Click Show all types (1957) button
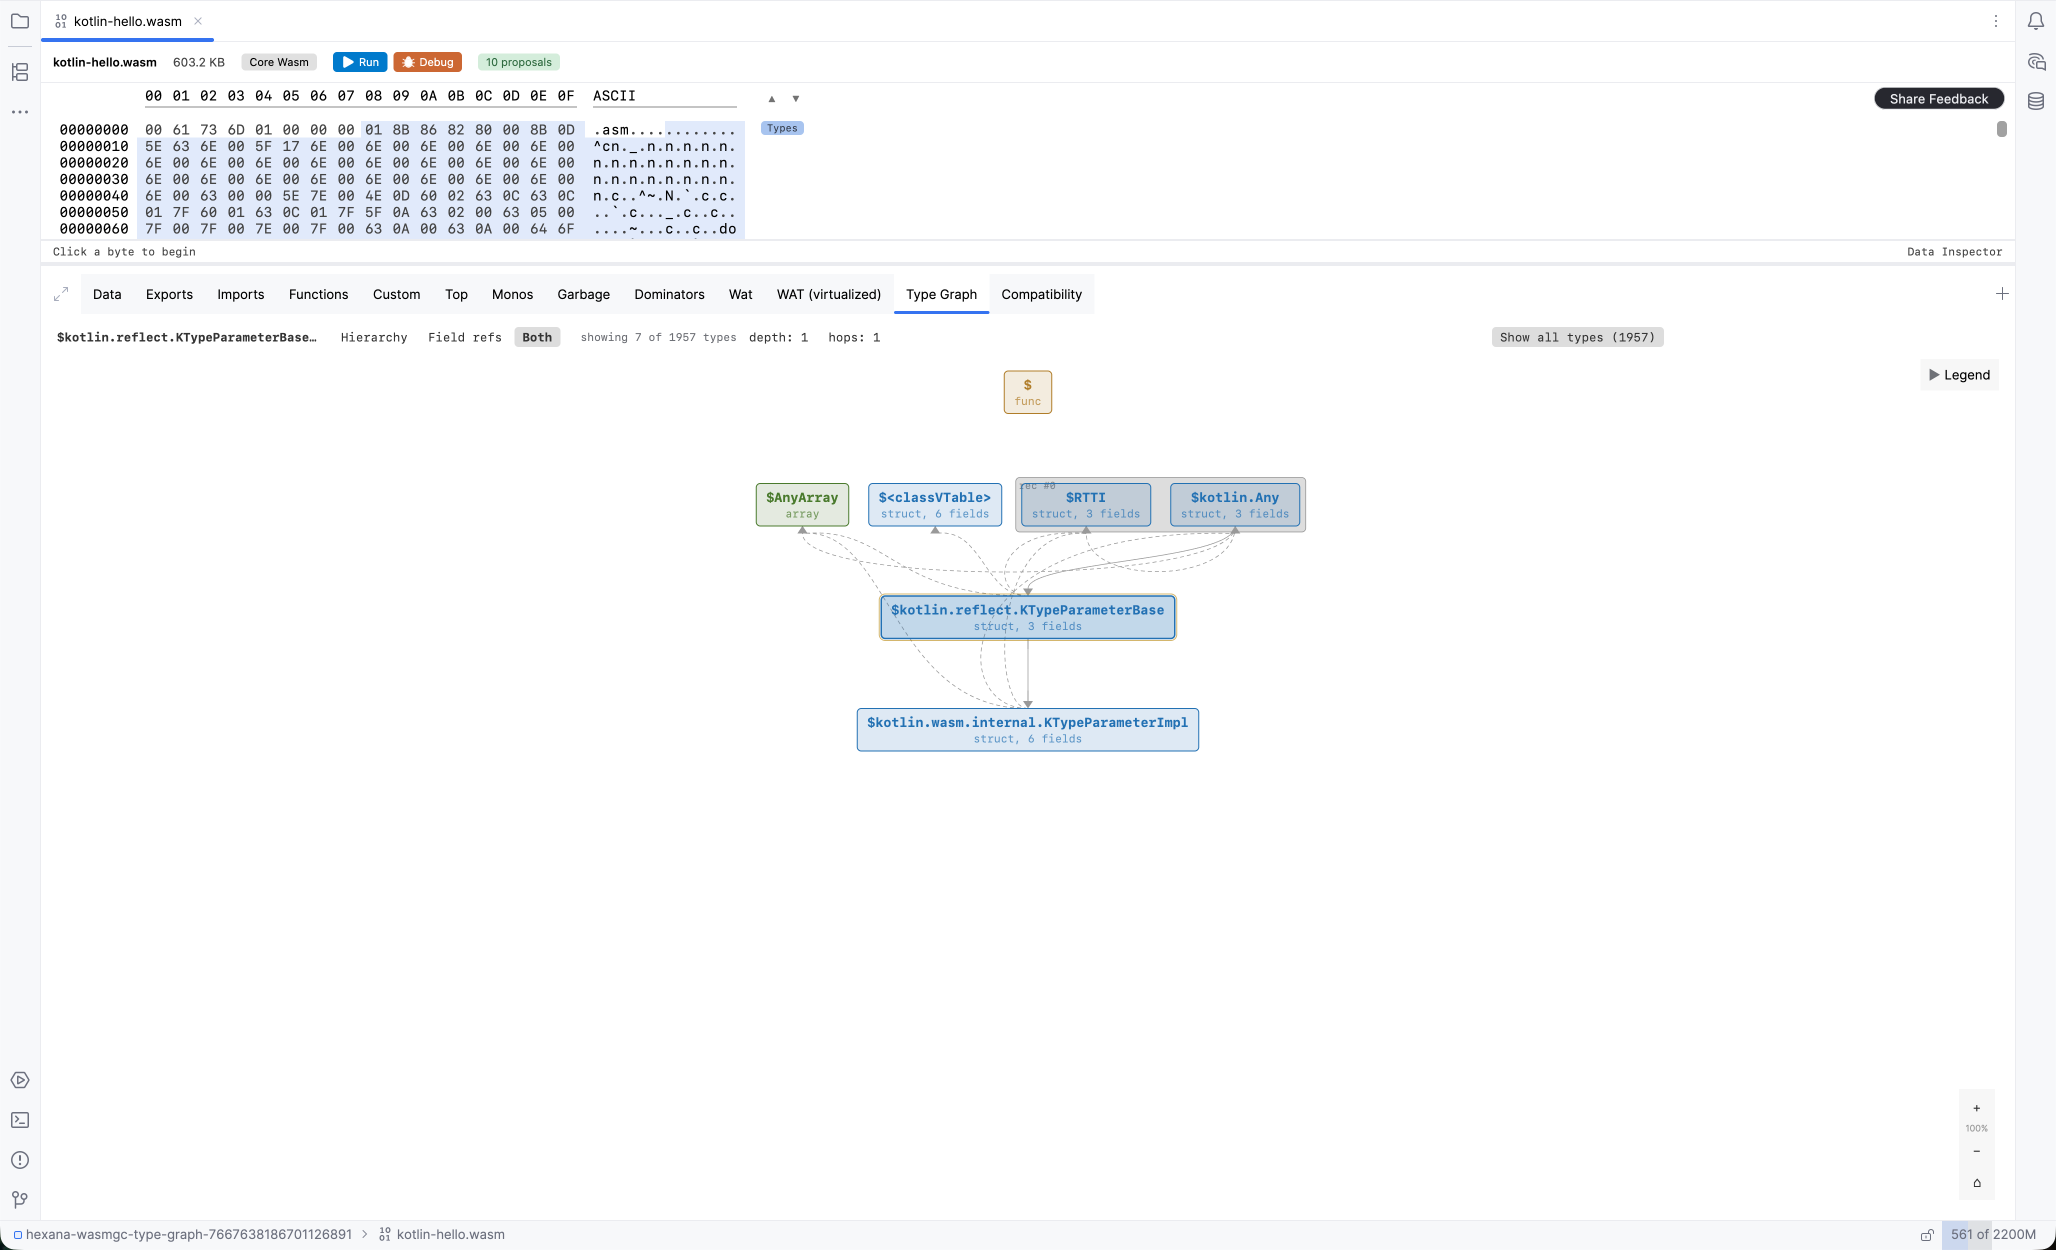 pos(1577,337)
